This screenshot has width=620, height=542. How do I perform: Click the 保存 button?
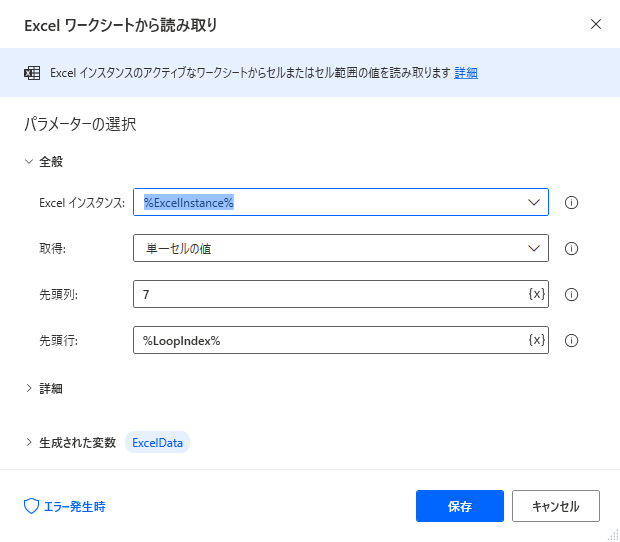pyautogui.click(x=460, y=506)
